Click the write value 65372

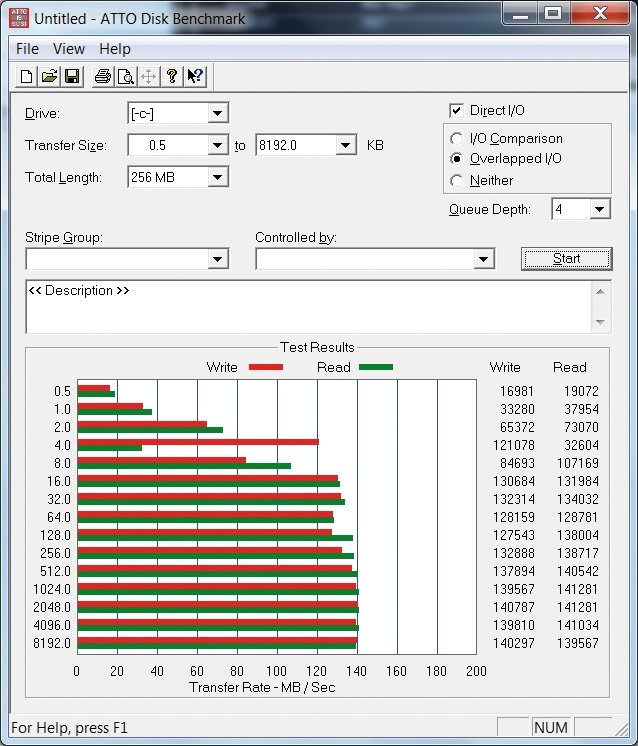point(517,427)
